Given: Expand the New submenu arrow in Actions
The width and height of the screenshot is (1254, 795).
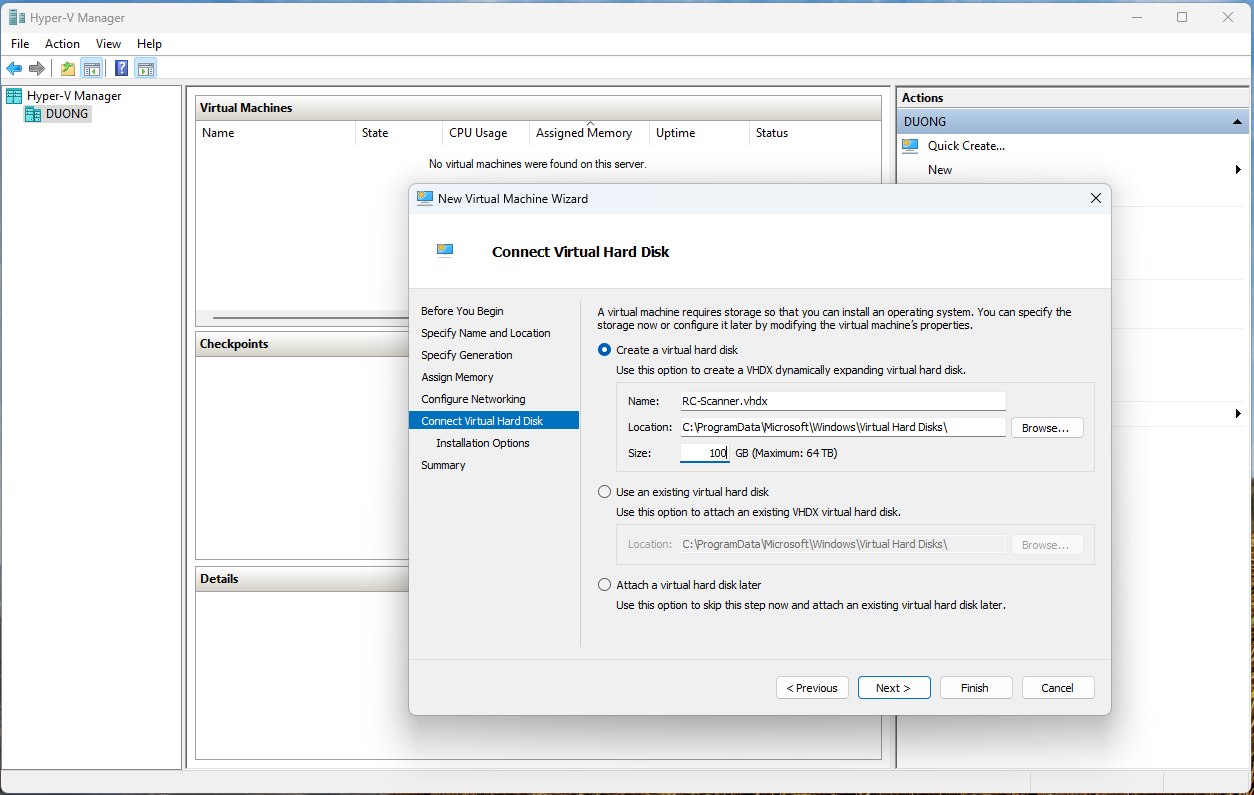Looking at the screenshot, I should [1238, 170].
